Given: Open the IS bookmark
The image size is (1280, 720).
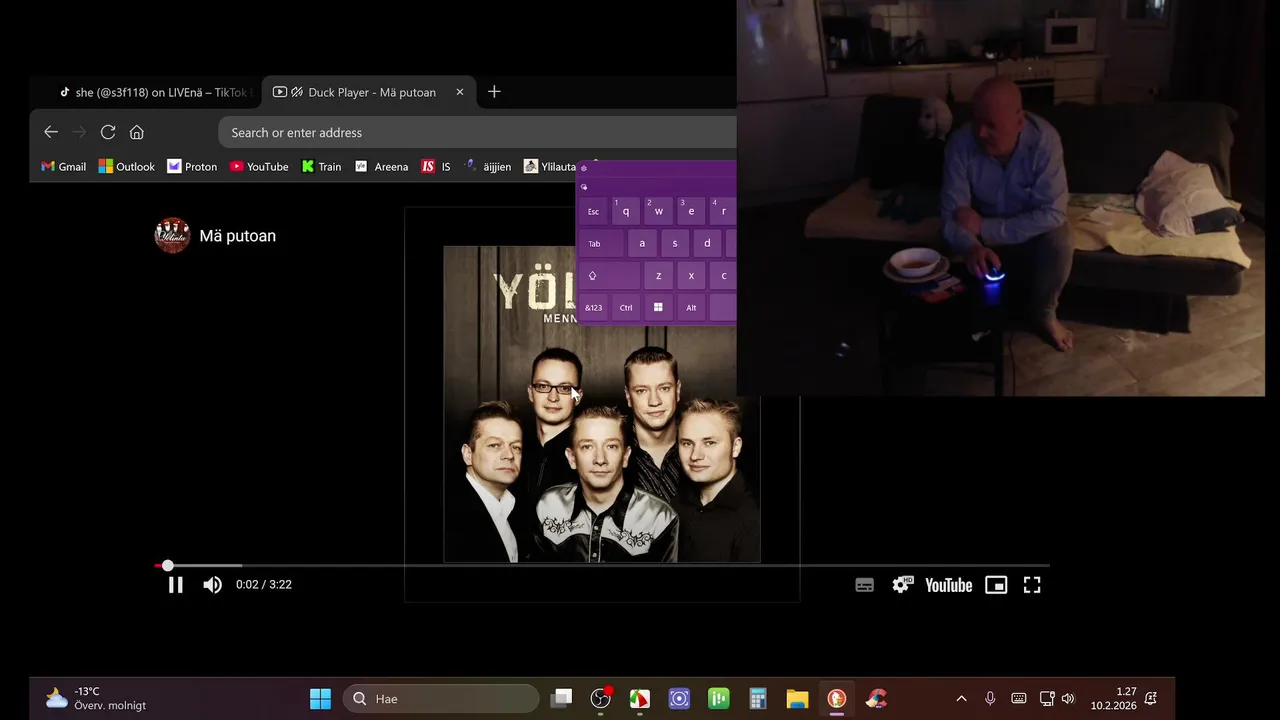Looking at the screenshot, I should click(x=436, y=167).
